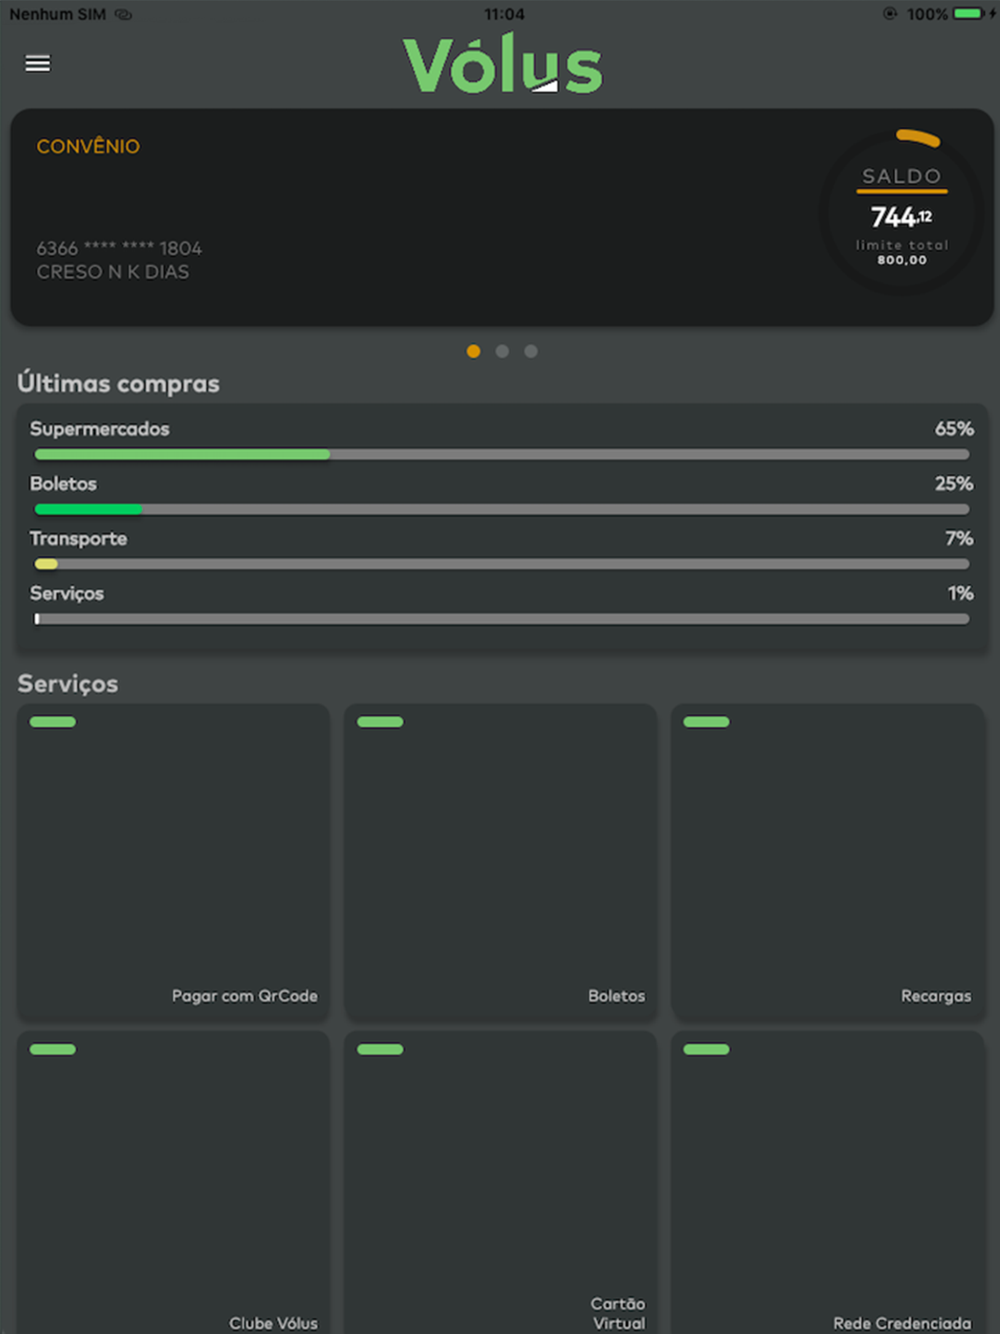Screen dimensions: 1000x1334
Task: Click the Supermercados progress bar
Action: pos(502,455)
